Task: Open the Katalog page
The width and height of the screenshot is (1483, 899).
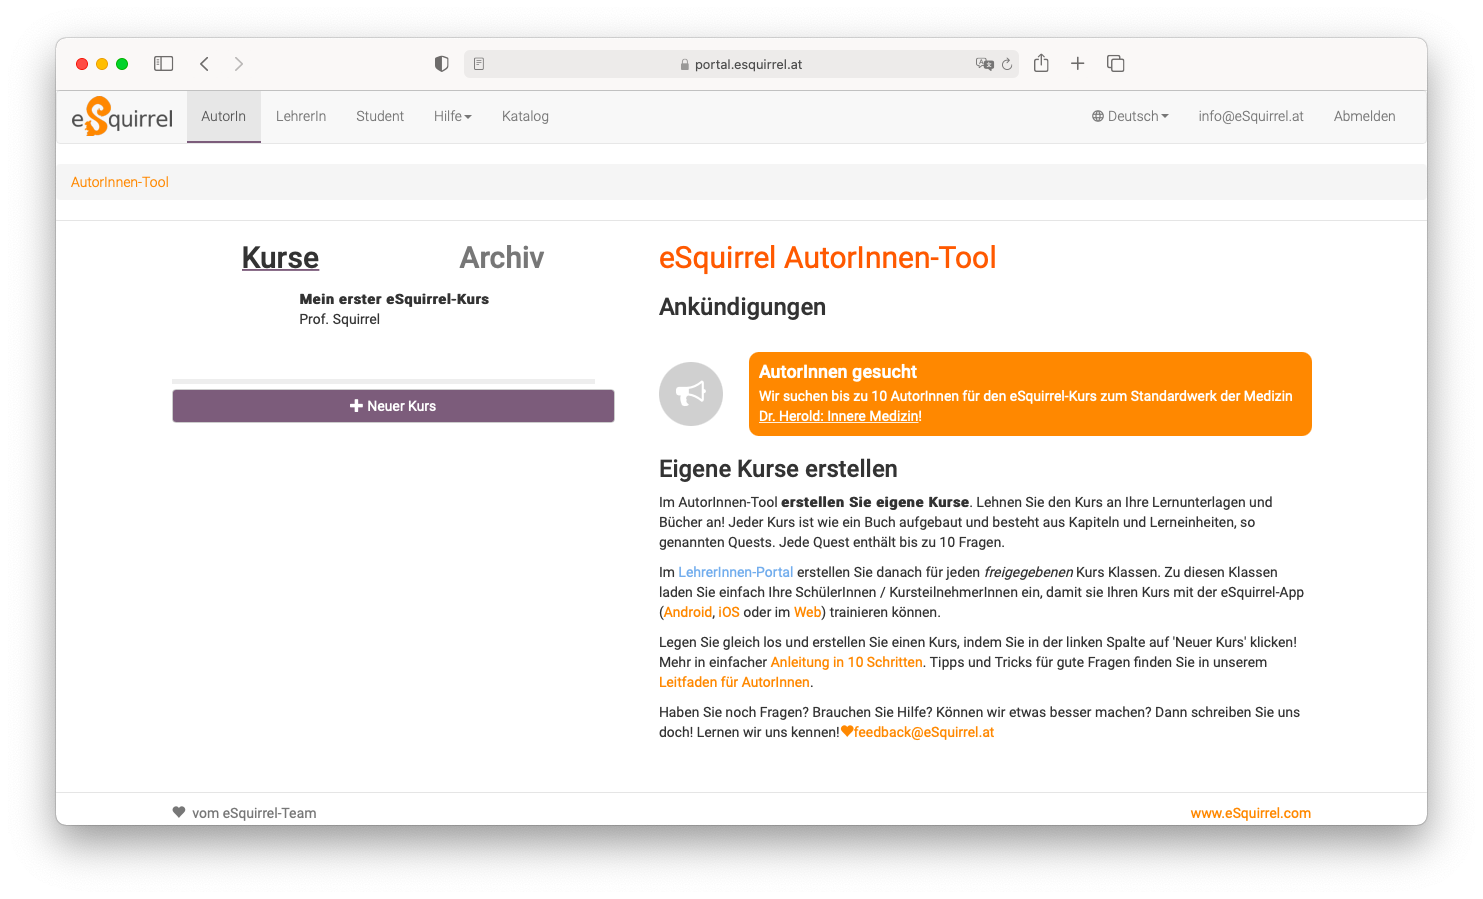Action: (525, 117)
